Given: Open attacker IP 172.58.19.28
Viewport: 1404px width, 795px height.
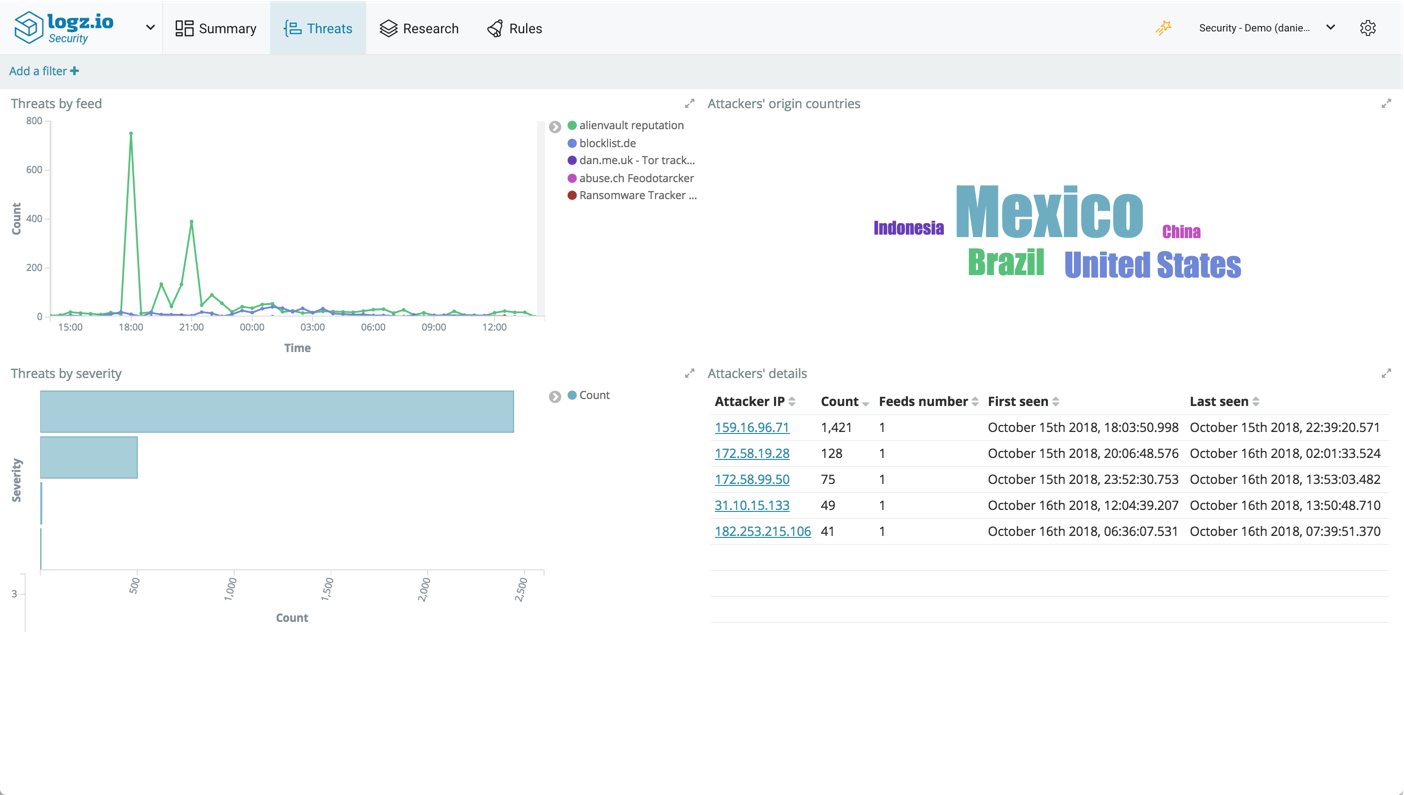Looking at the screenshot, I should pyautogui.click(x=751, y=453).
